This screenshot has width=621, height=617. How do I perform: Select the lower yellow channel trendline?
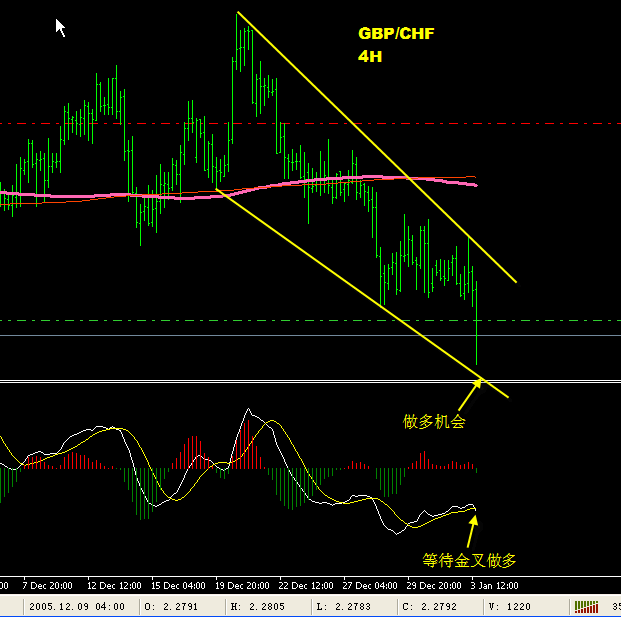point(362,293)
